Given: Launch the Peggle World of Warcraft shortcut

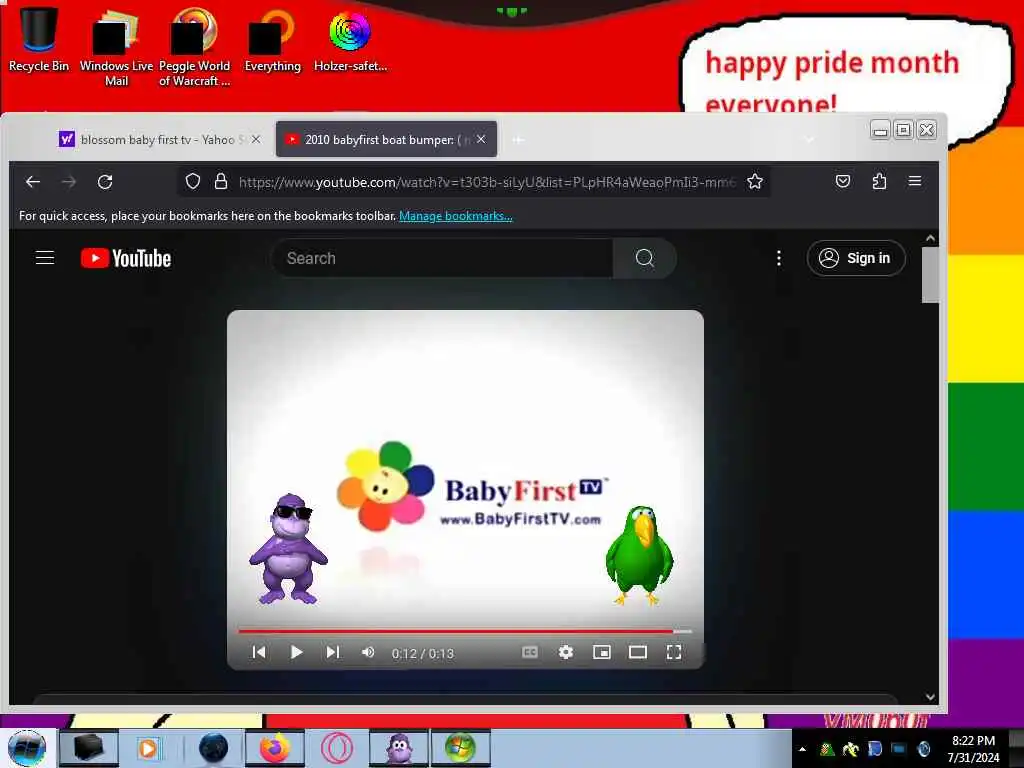Looking at the screenshot, I should click(194, 47).
